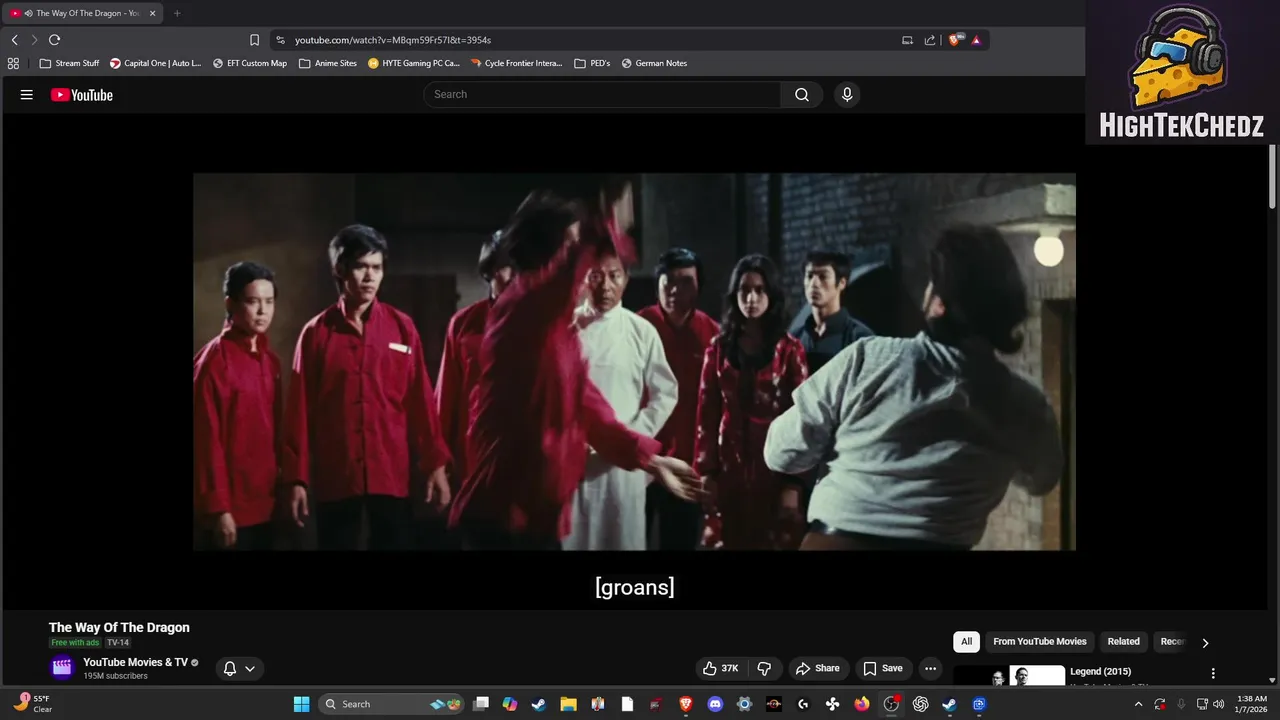Click the page vertical scrollbar thumb
Image resolution: width=1280 pixels, height=720 pixels.
coord(1273,177)
